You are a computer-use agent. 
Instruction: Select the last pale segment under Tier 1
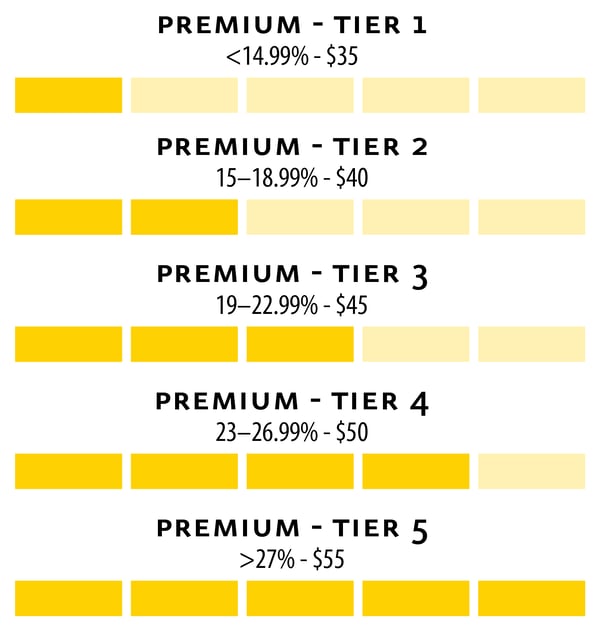click(531, 95)
